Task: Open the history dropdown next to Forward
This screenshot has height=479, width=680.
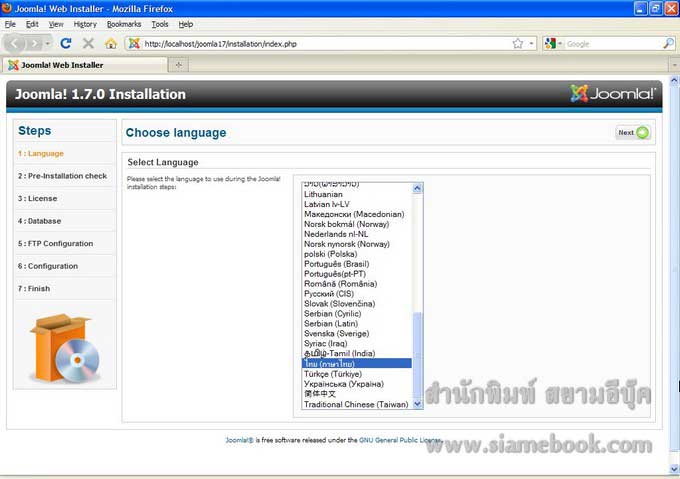Action: (48, 43)
